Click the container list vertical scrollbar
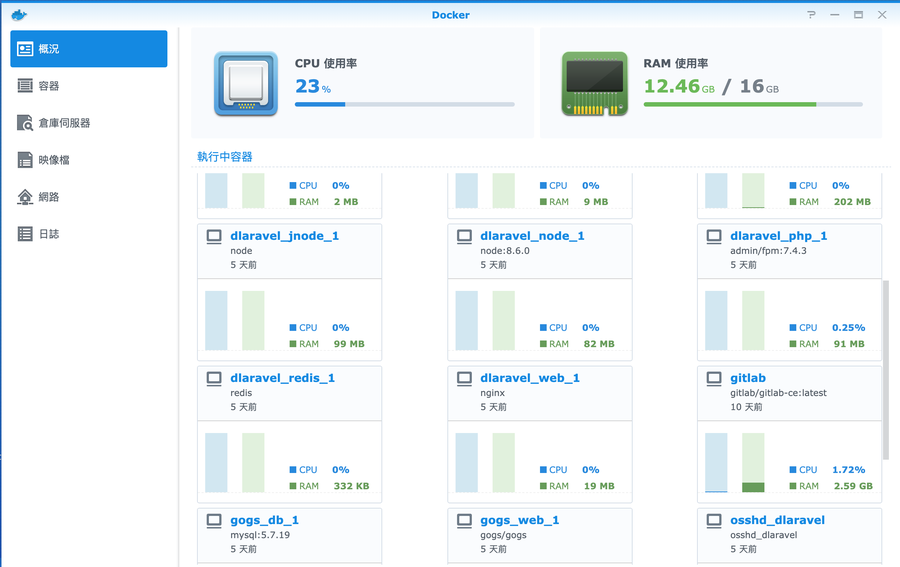This screenshot has width=900, height=567. 886,370
